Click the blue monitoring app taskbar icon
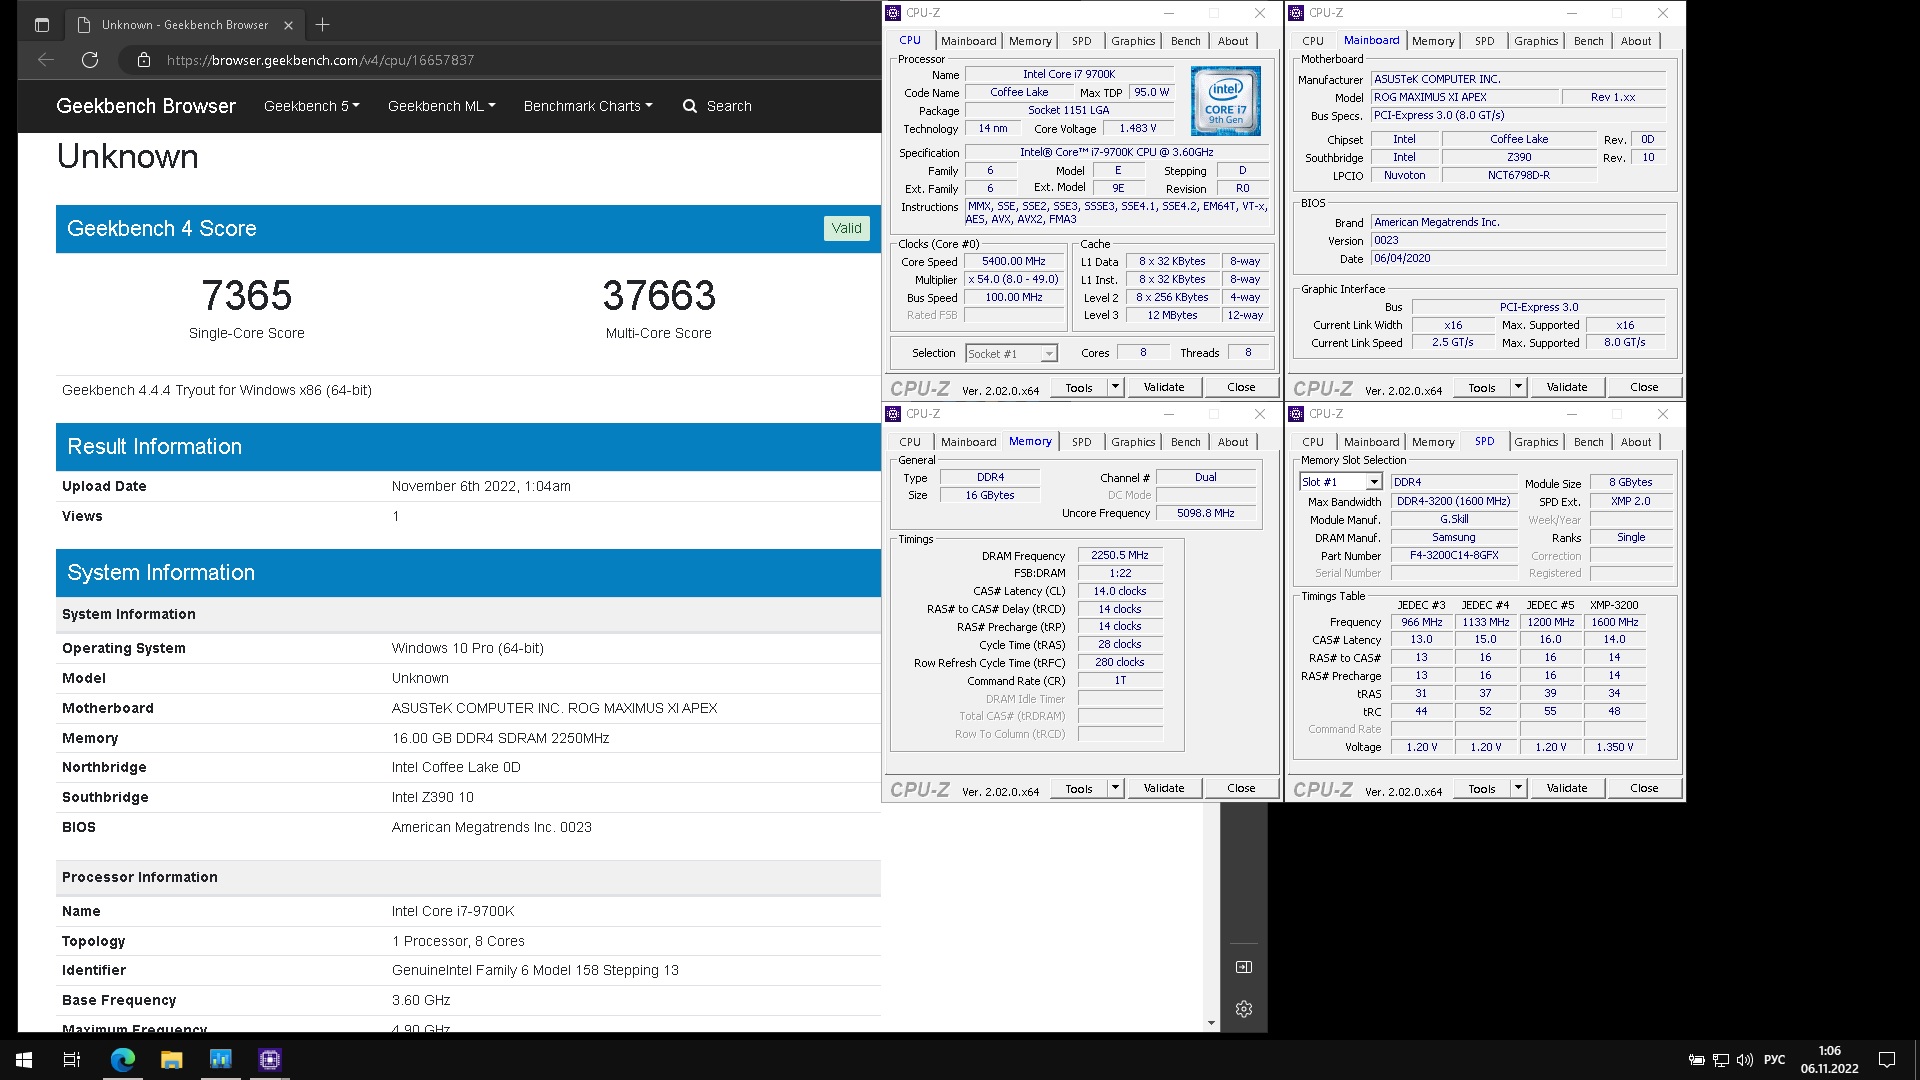 point(221,1060)
